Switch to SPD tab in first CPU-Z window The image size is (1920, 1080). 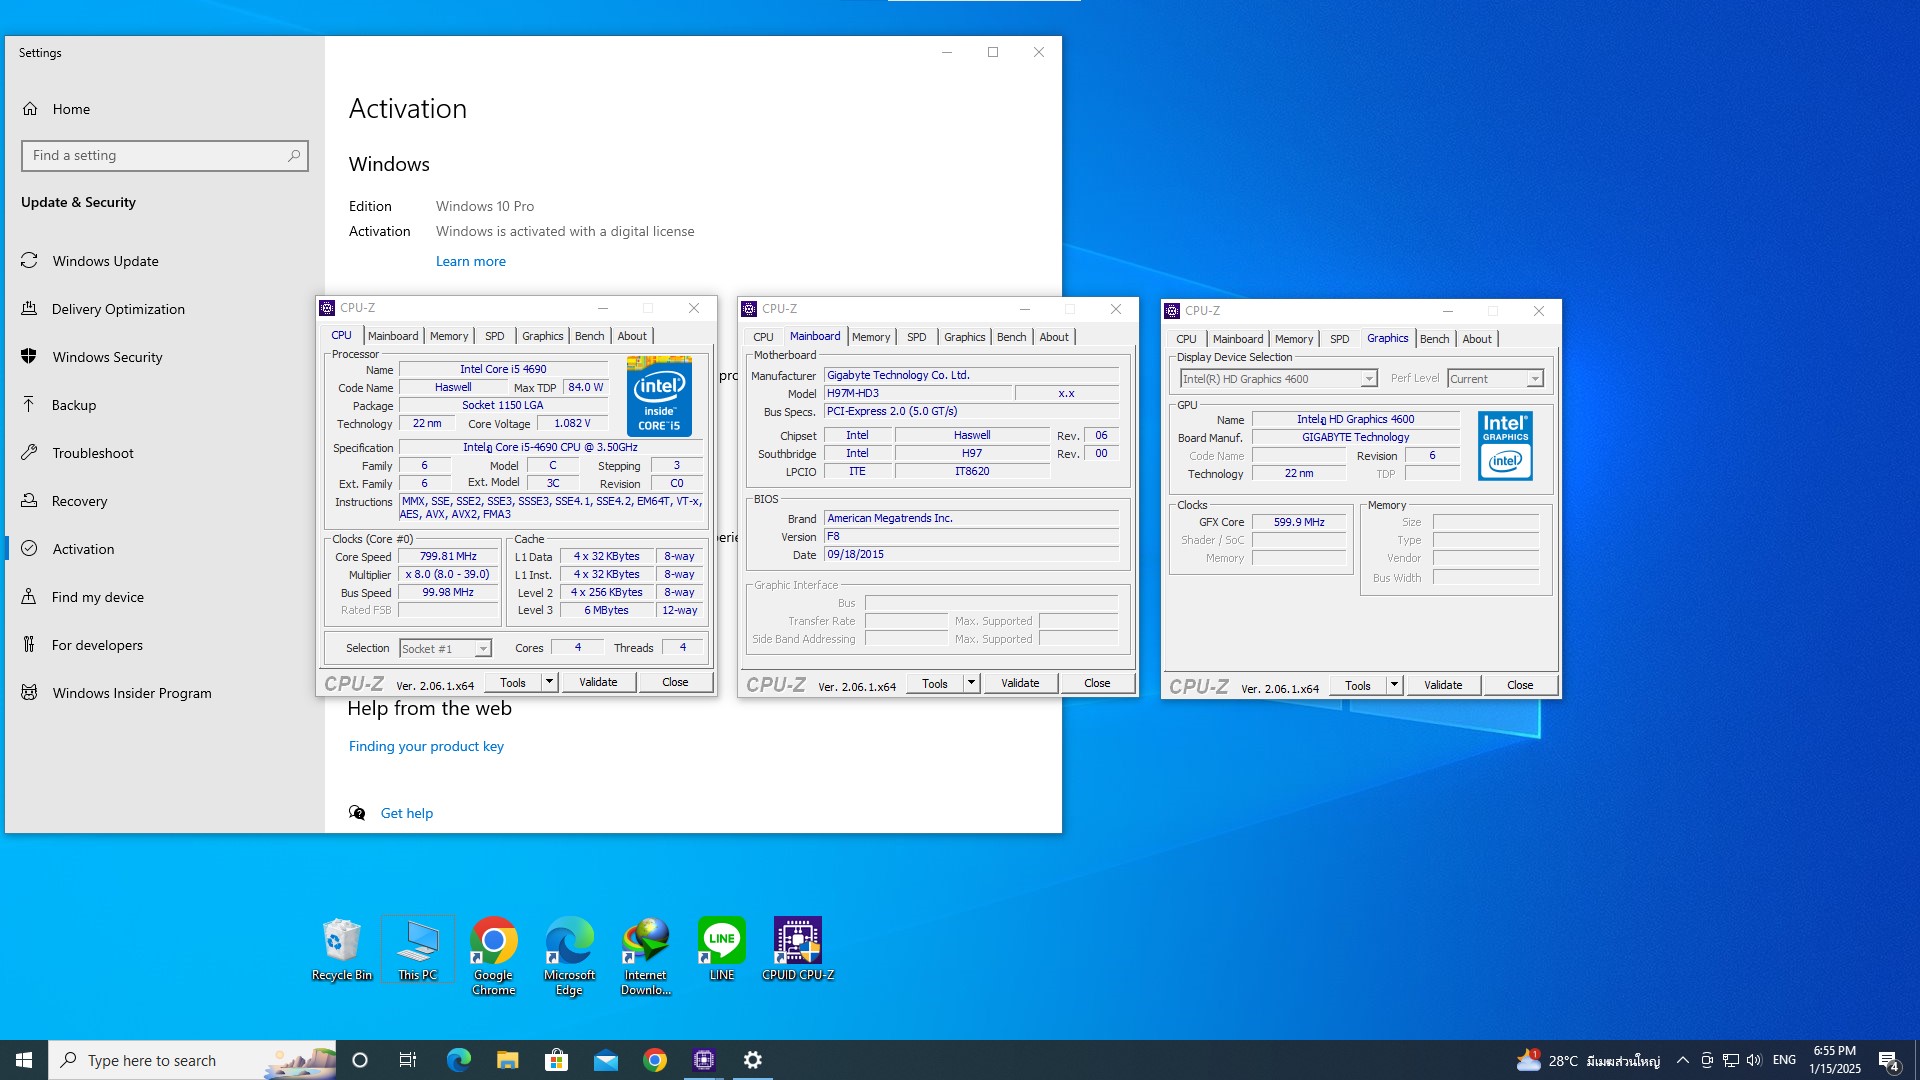[495, 336]
